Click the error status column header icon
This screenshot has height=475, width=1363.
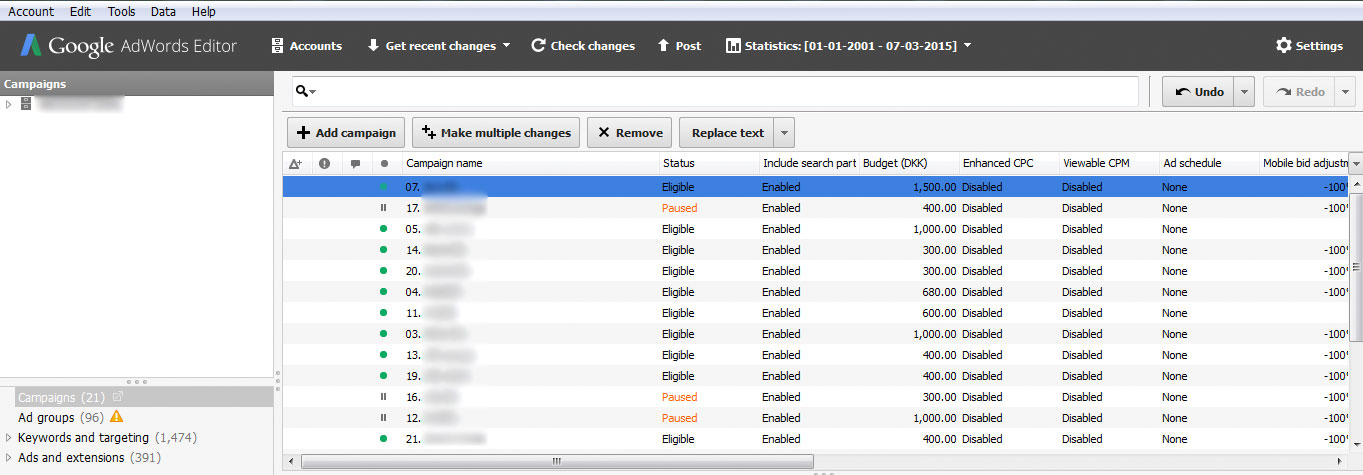pyautogui.click(x=324, y=163)
